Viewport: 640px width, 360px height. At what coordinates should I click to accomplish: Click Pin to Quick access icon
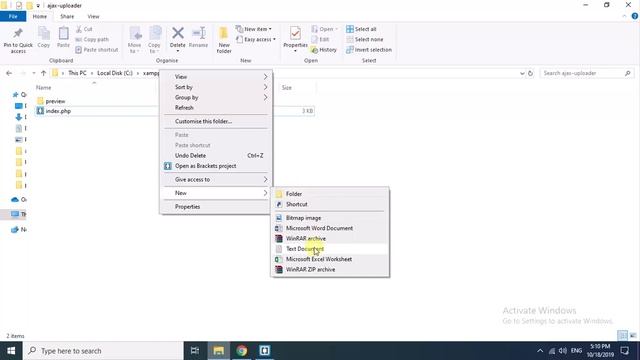point(18,34)
